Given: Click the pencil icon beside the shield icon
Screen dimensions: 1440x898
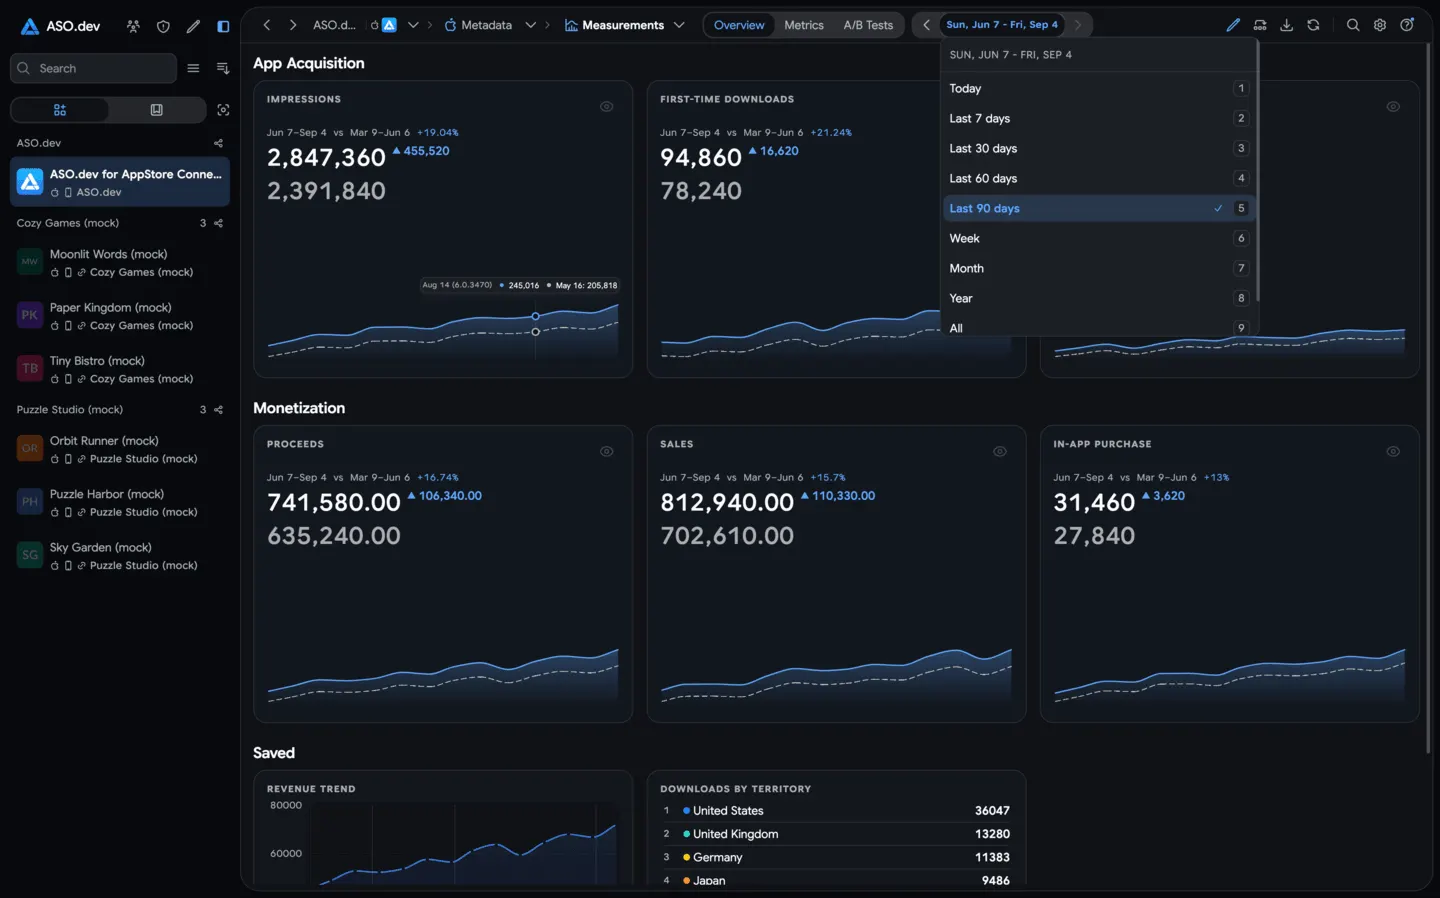Looking at the screenshot, I should (193, 26).
